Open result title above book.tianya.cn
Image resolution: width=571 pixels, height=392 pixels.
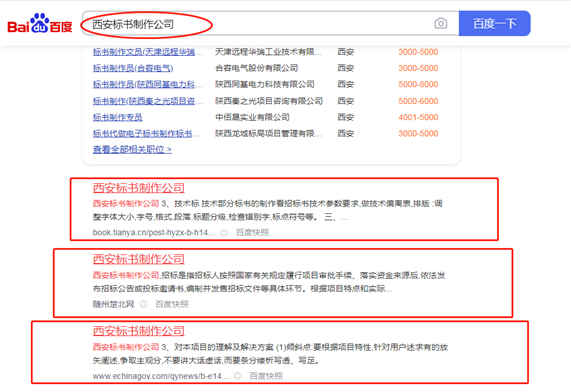point(138,188)
